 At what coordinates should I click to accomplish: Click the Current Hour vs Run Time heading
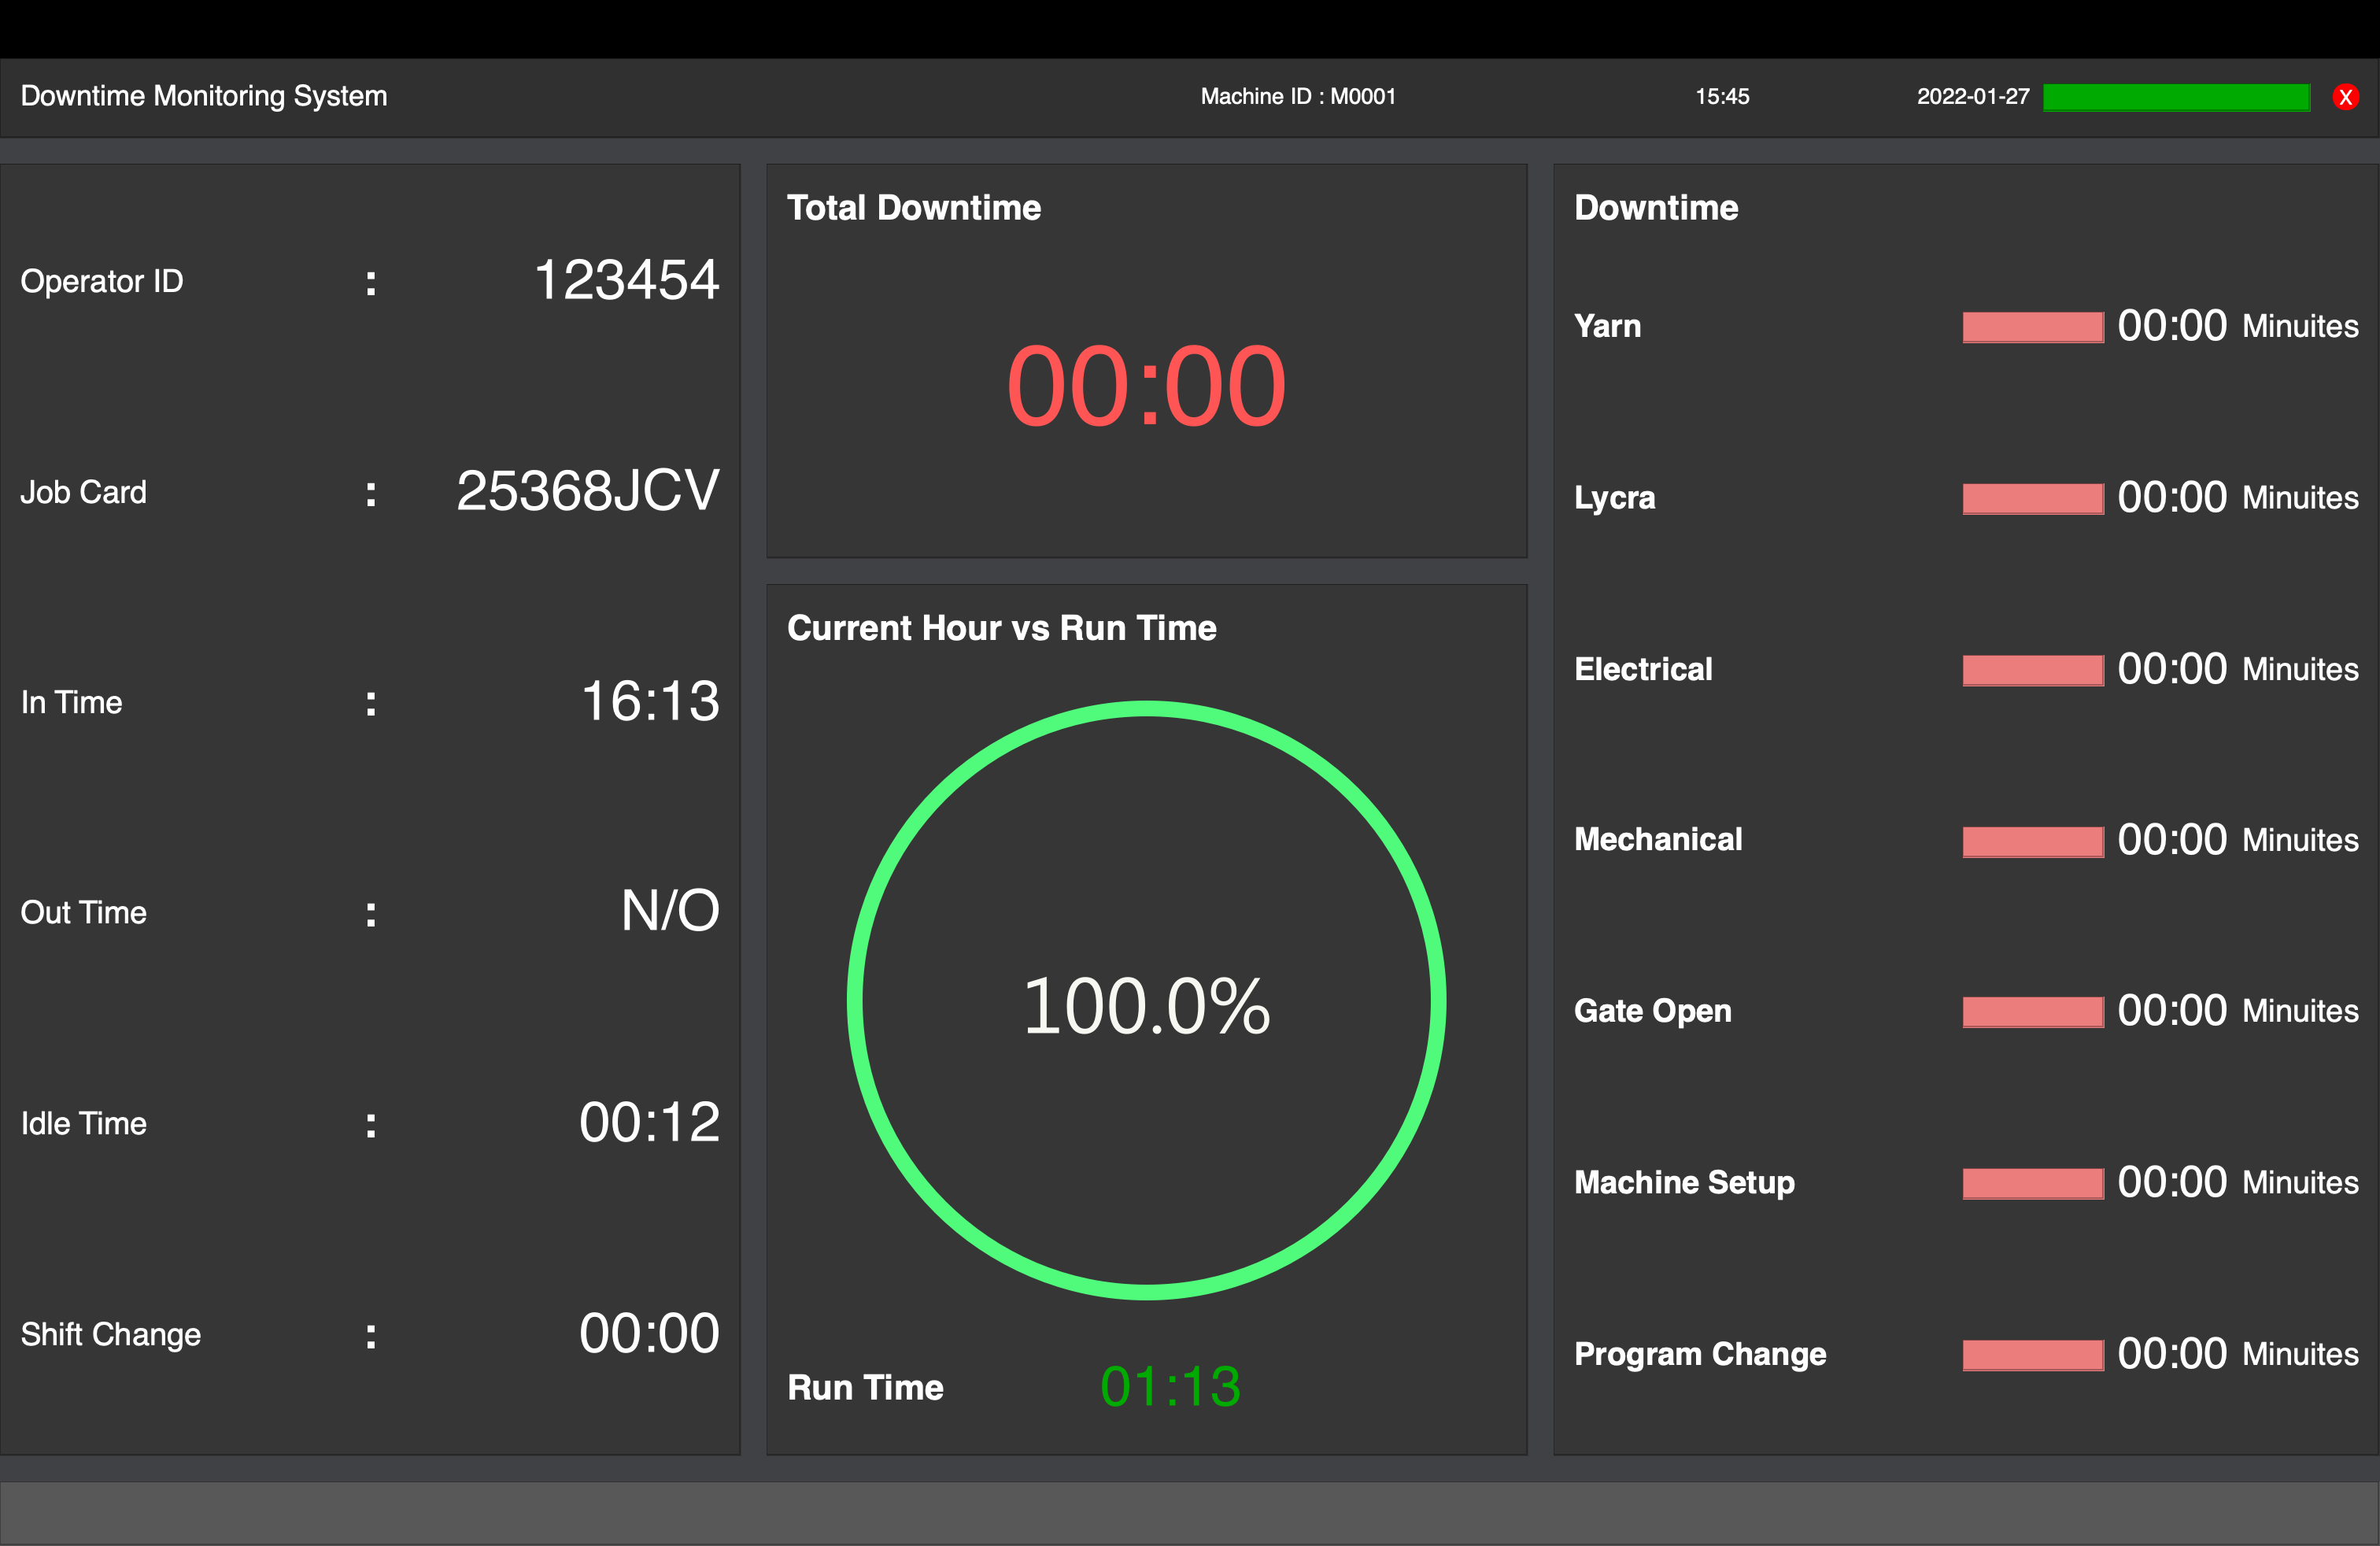[1002, 628]
